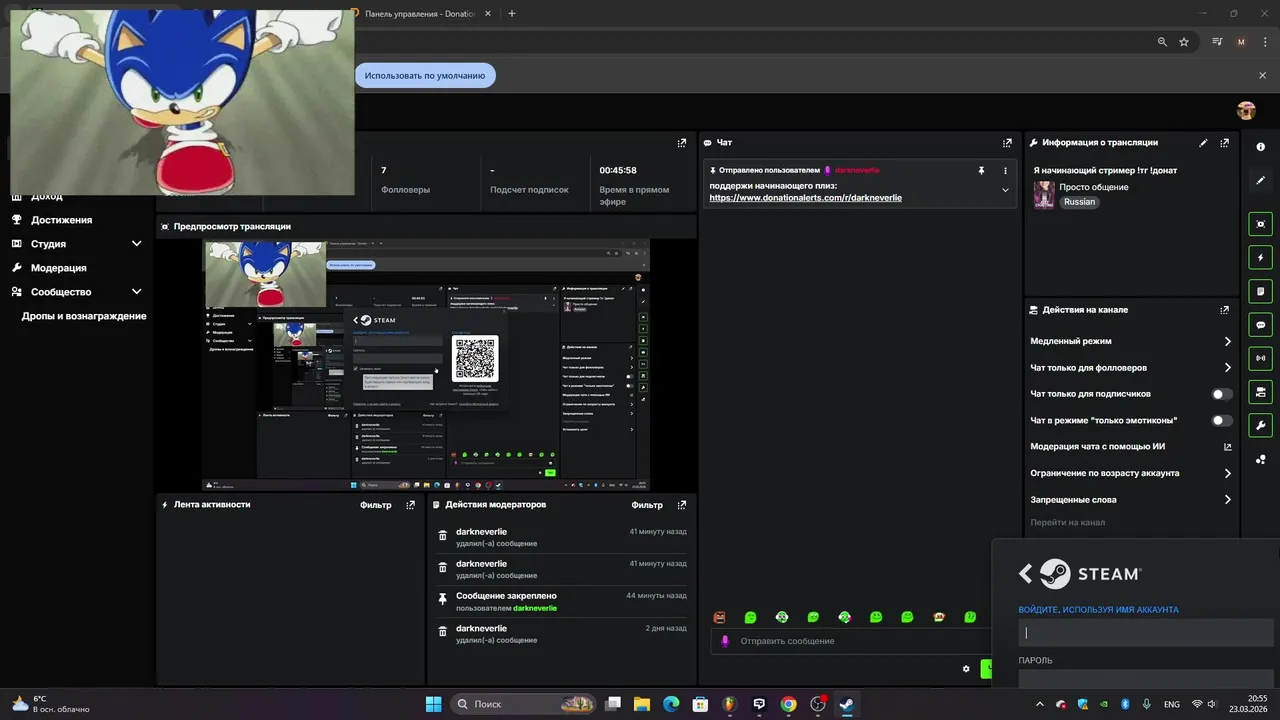This screenshot has height=720, width=1280.
Task: Click the green clip capture quick action
Action: click(1260, 224)
